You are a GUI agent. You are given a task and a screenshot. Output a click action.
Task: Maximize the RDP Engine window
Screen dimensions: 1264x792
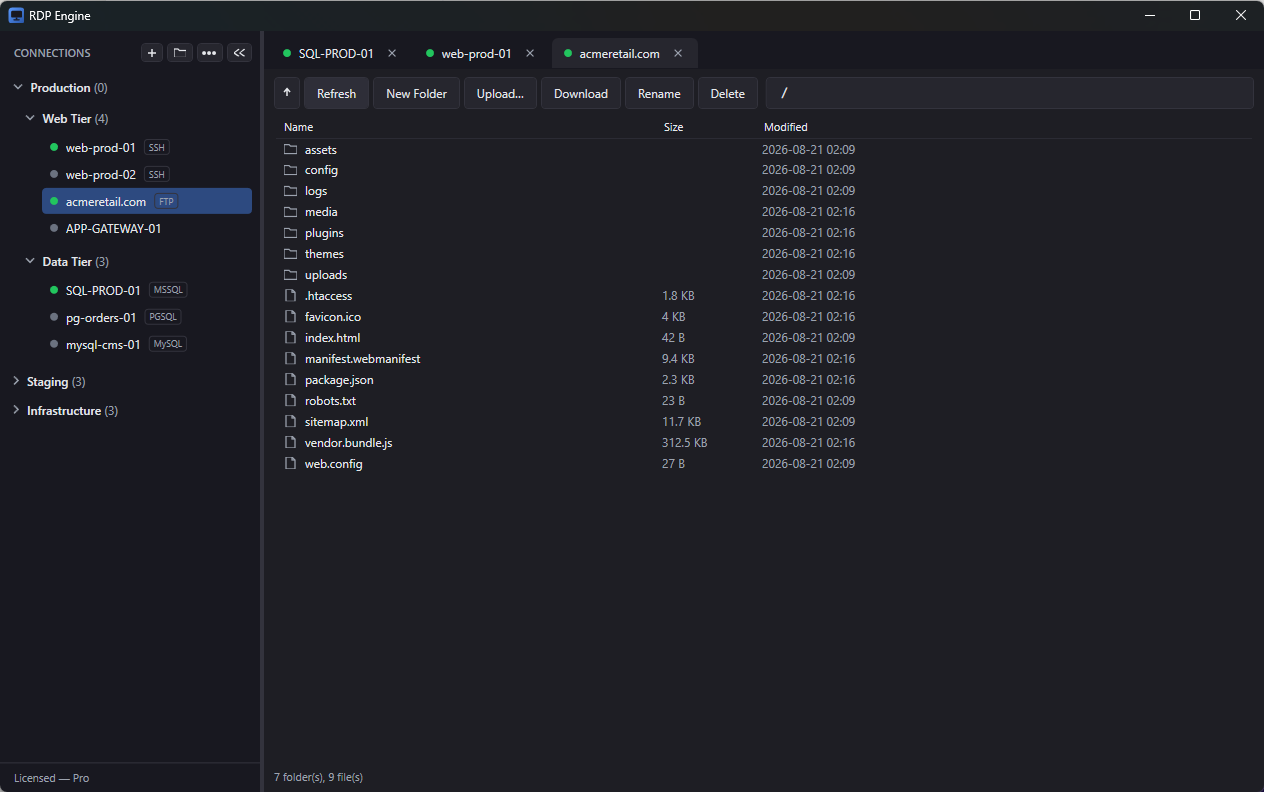(x=1195, y=15)
